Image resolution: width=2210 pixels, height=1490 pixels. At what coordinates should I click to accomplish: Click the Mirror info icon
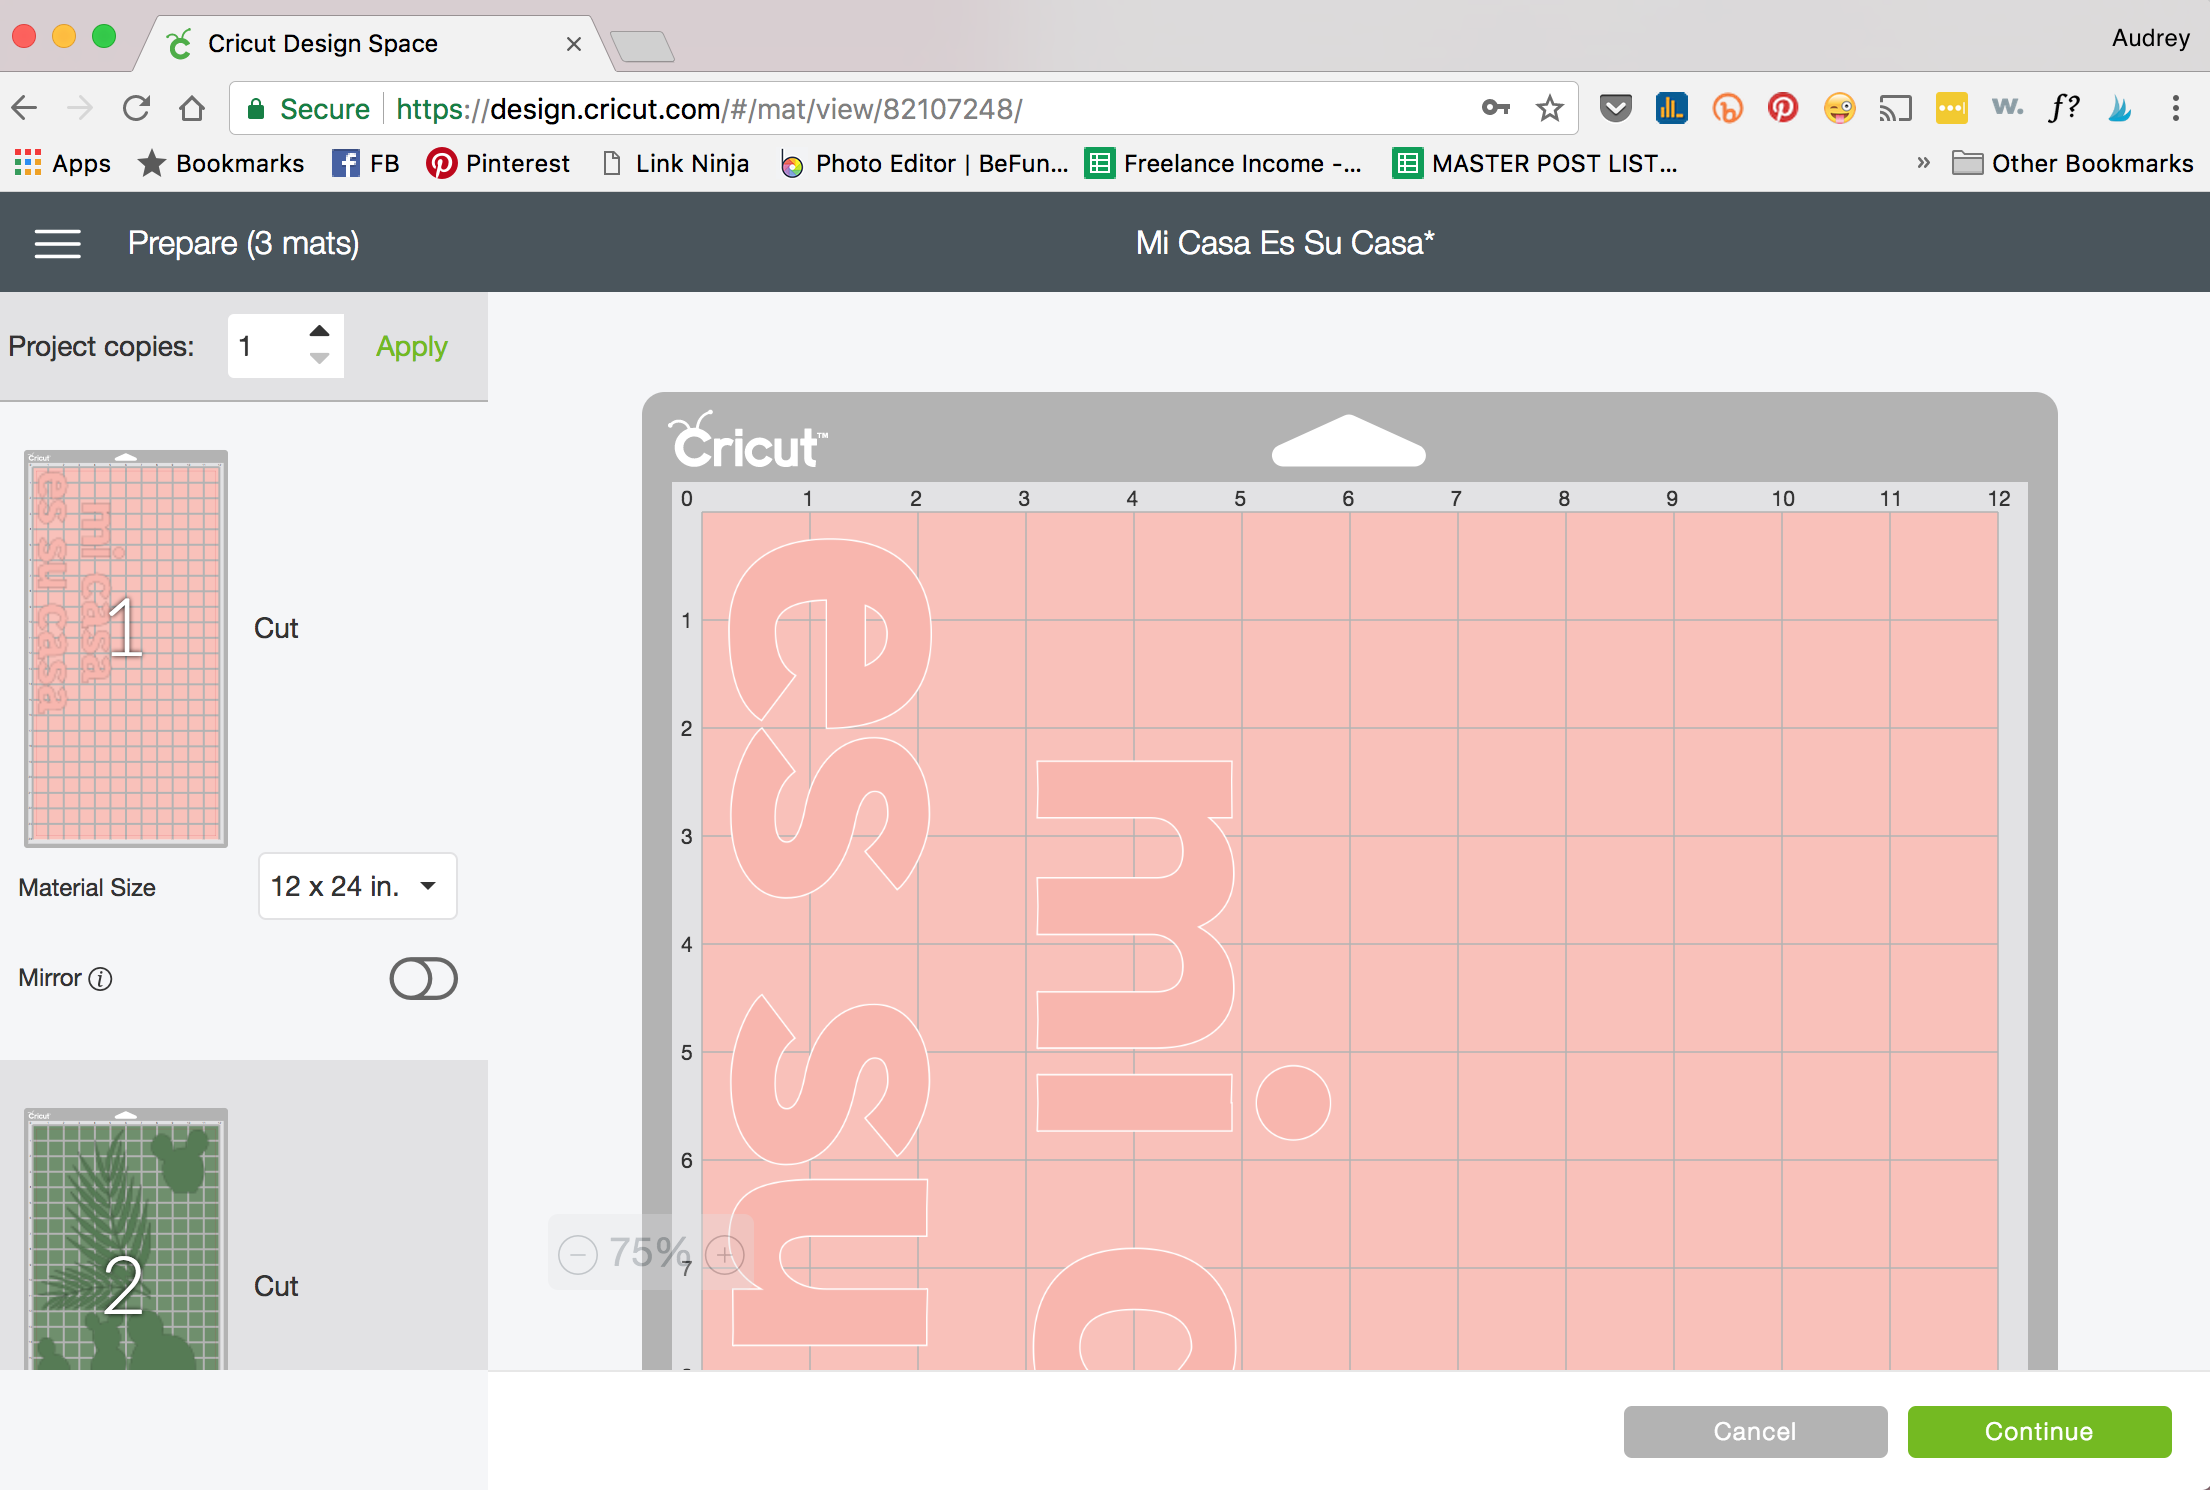100,978
